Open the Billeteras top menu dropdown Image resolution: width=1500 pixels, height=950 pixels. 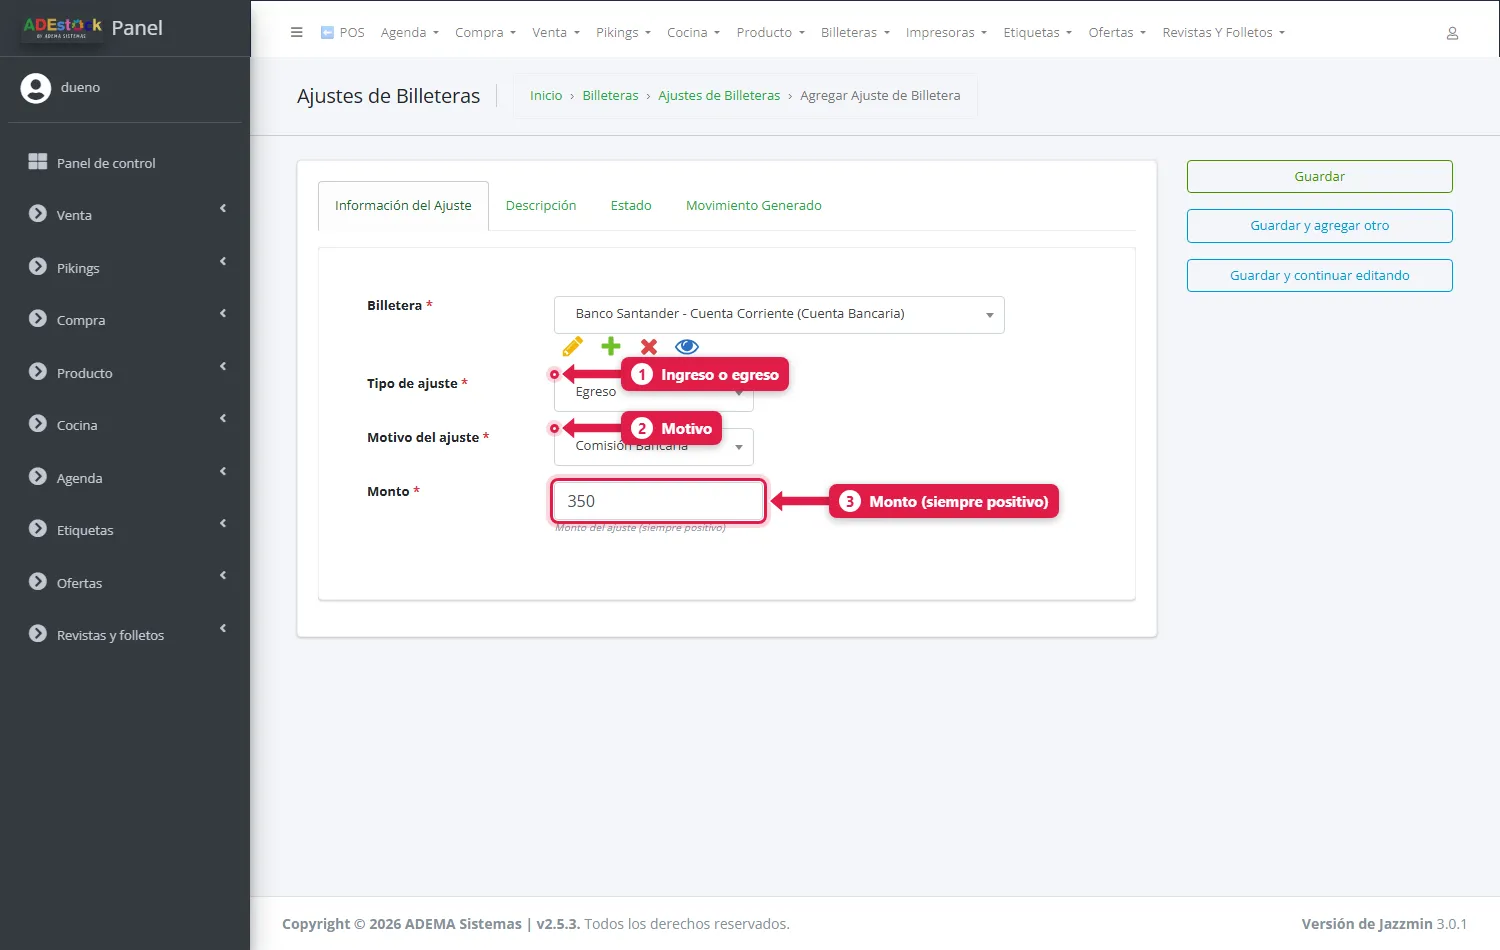[855, 33]
